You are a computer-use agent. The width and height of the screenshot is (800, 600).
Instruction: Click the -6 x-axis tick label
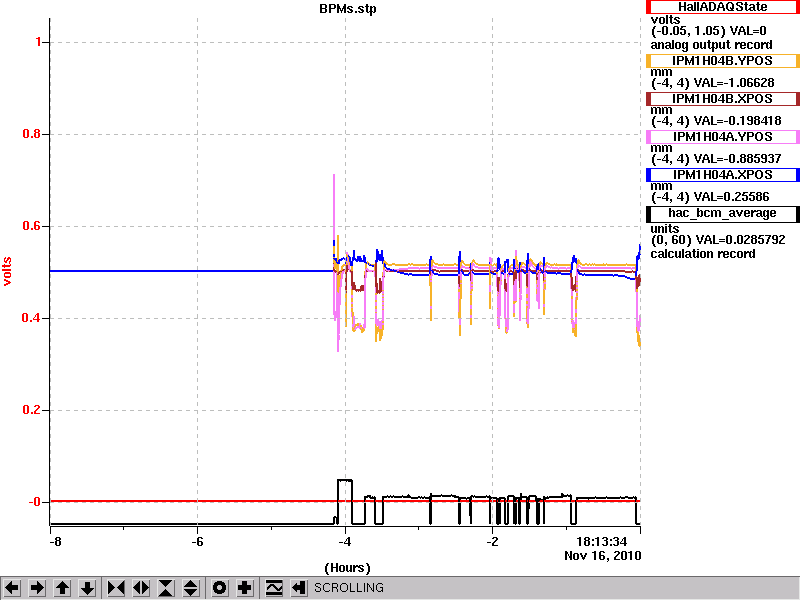point(197,542)
